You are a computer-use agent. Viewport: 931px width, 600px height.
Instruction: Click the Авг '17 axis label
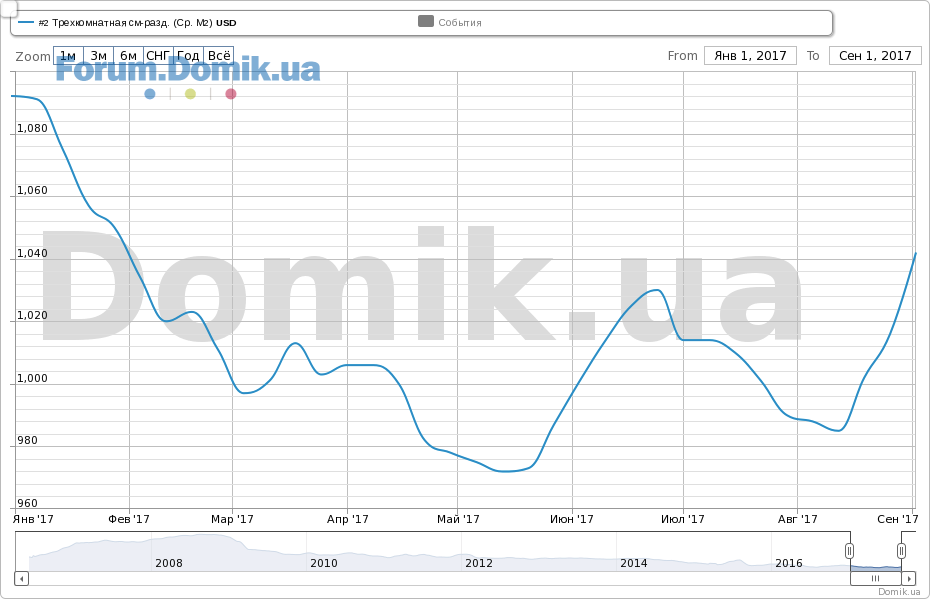(797, 519)
